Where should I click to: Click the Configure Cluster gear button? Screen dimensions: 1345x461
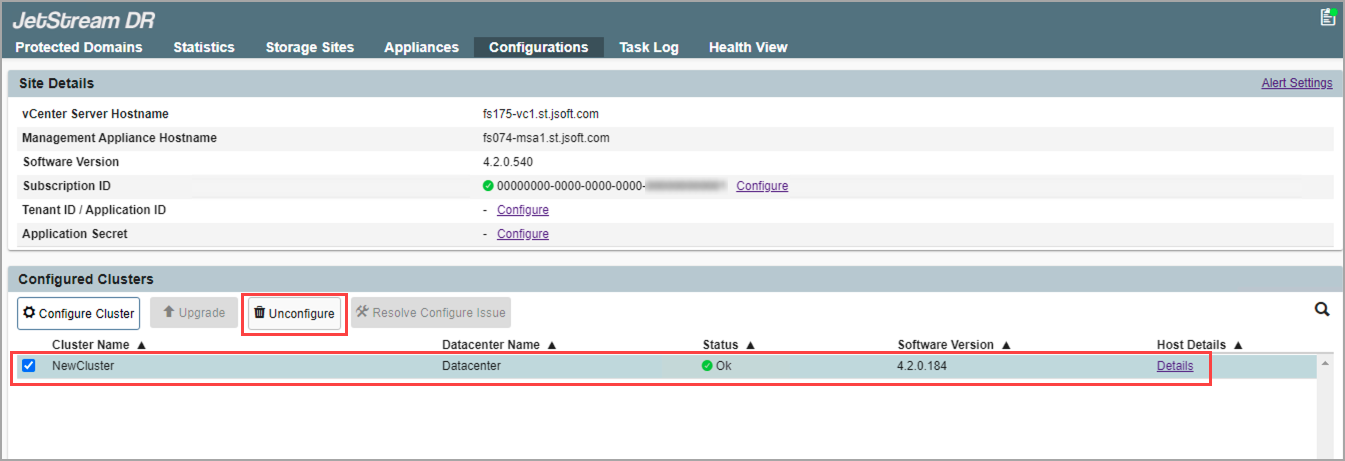click(78, 313)
